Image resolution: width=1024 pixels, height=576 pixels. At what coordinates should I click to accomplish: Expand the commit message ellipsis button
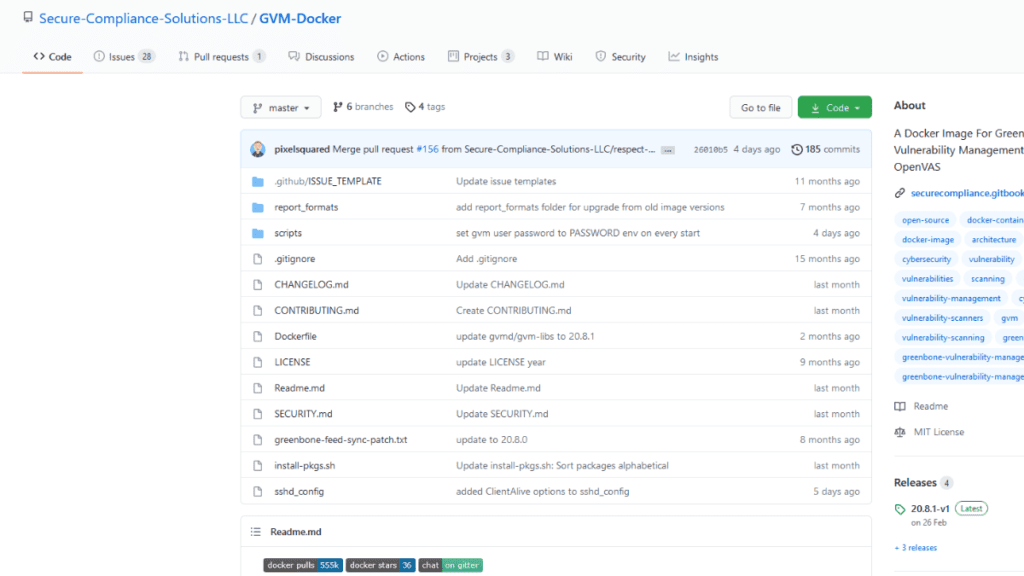tap(667, 150)
